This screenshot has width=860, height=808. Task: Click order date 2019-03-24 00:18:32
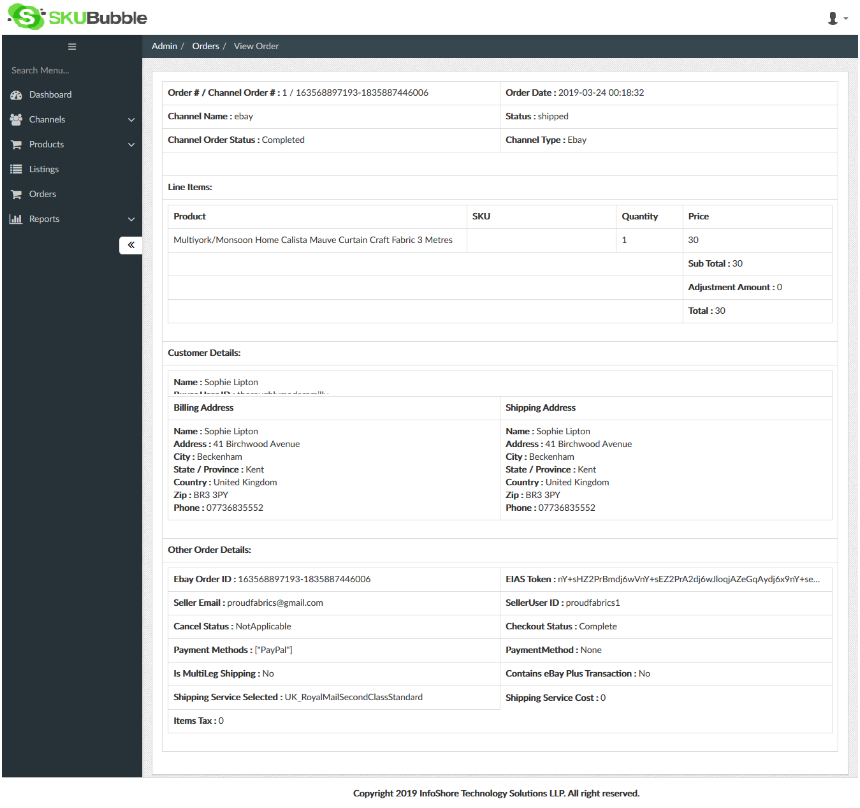click(601, 93)
